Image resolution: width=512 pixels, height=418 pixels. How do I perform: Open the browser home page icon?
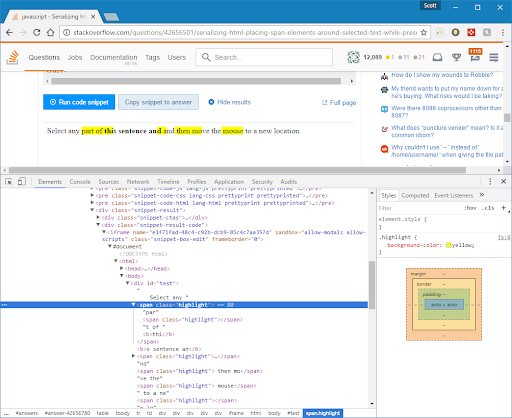[50, 32]
